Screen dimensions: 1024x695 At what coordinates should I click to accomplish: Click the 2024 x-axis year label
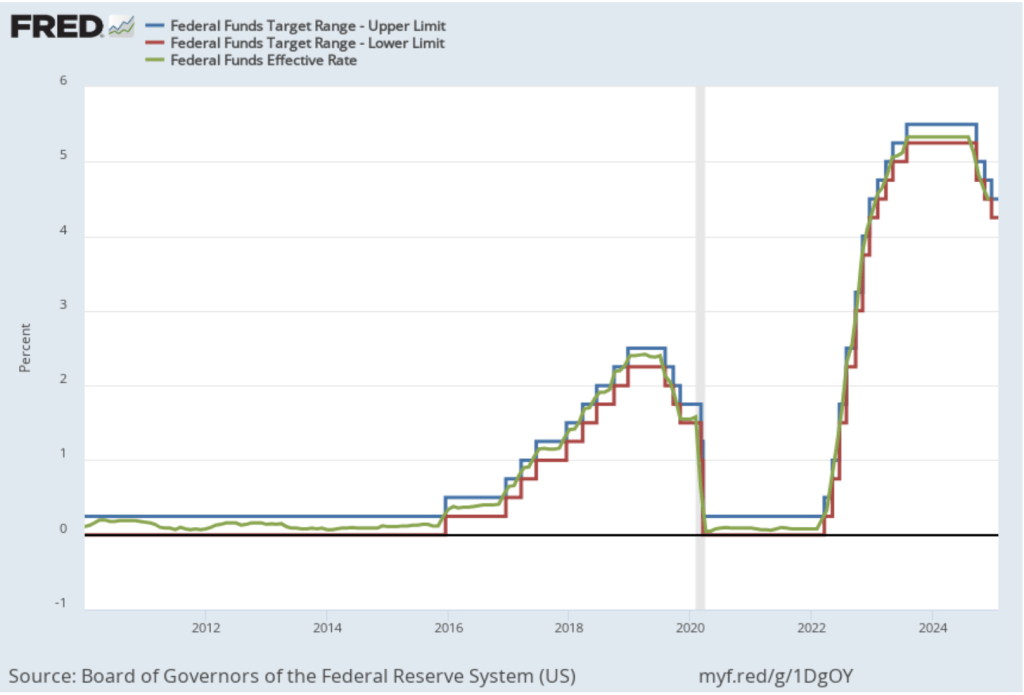coord(932,628)
